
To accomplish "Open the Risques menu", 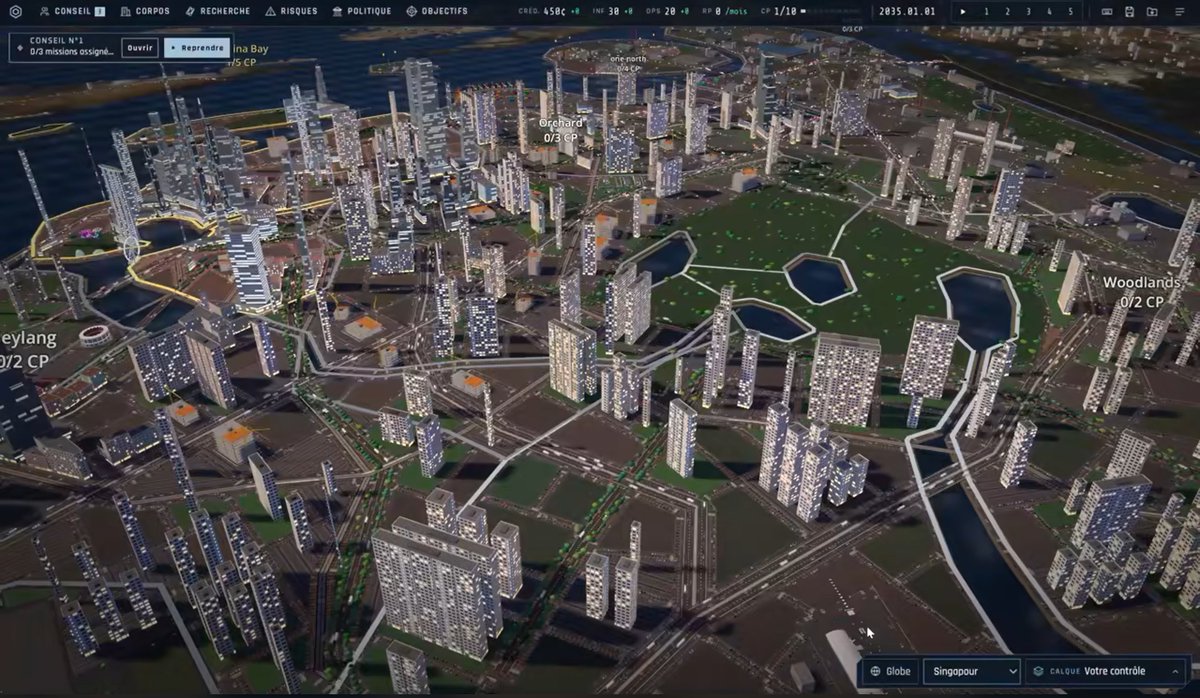I will [292, 11].
